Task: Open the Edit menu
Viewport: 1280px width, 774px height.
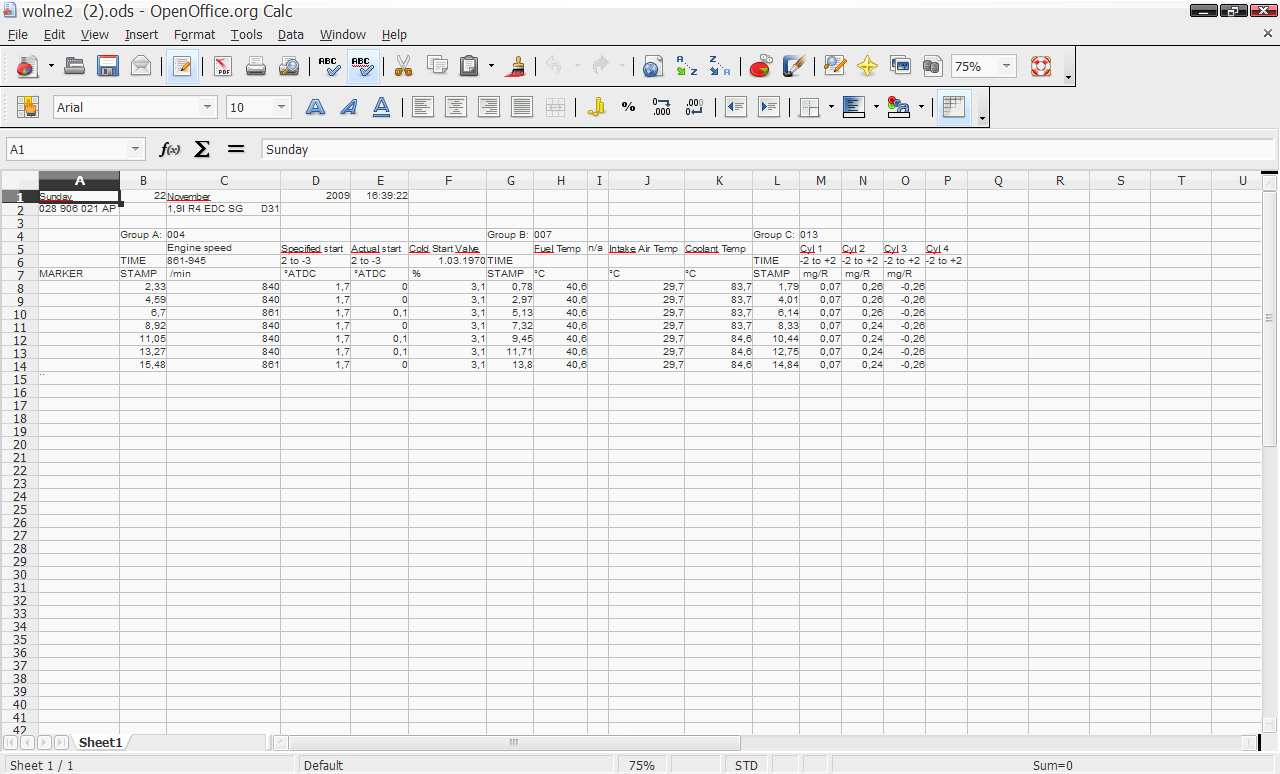Action: pos(54,34)
